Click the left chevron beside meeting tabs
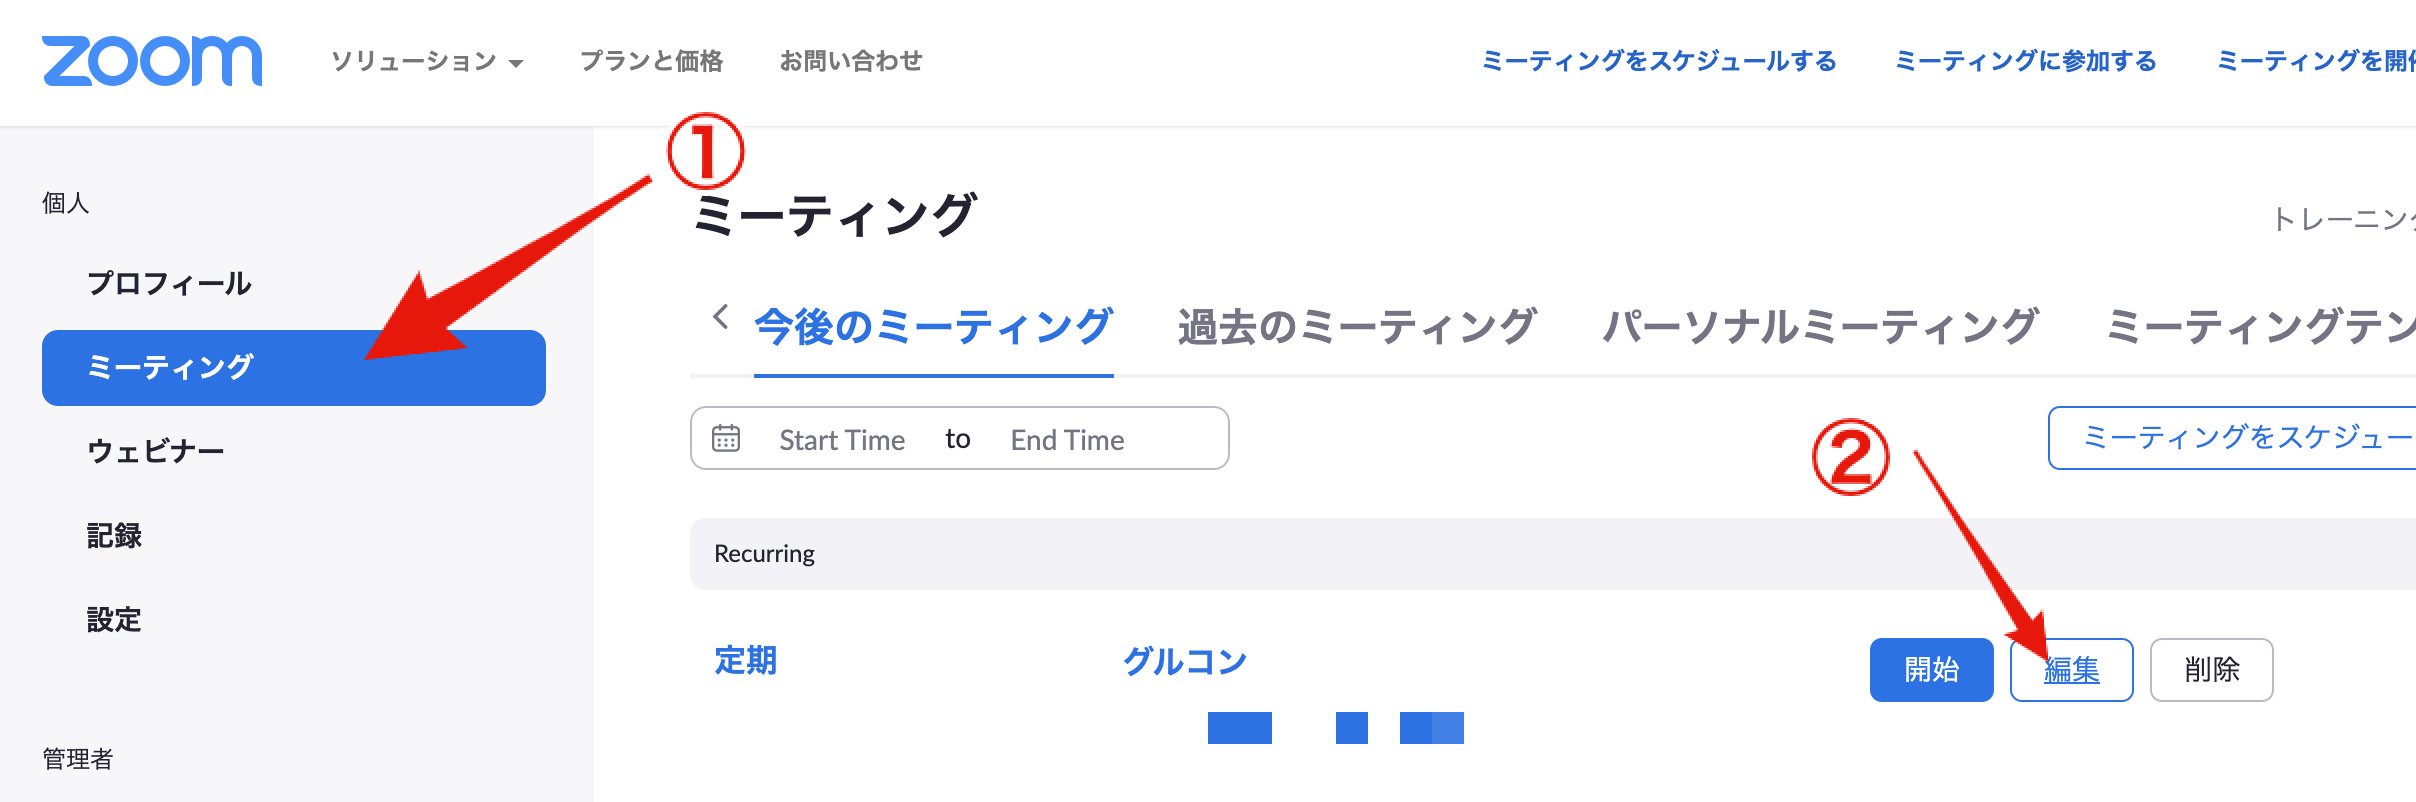This screenshot has width=2416, height=802. [720, 317]
